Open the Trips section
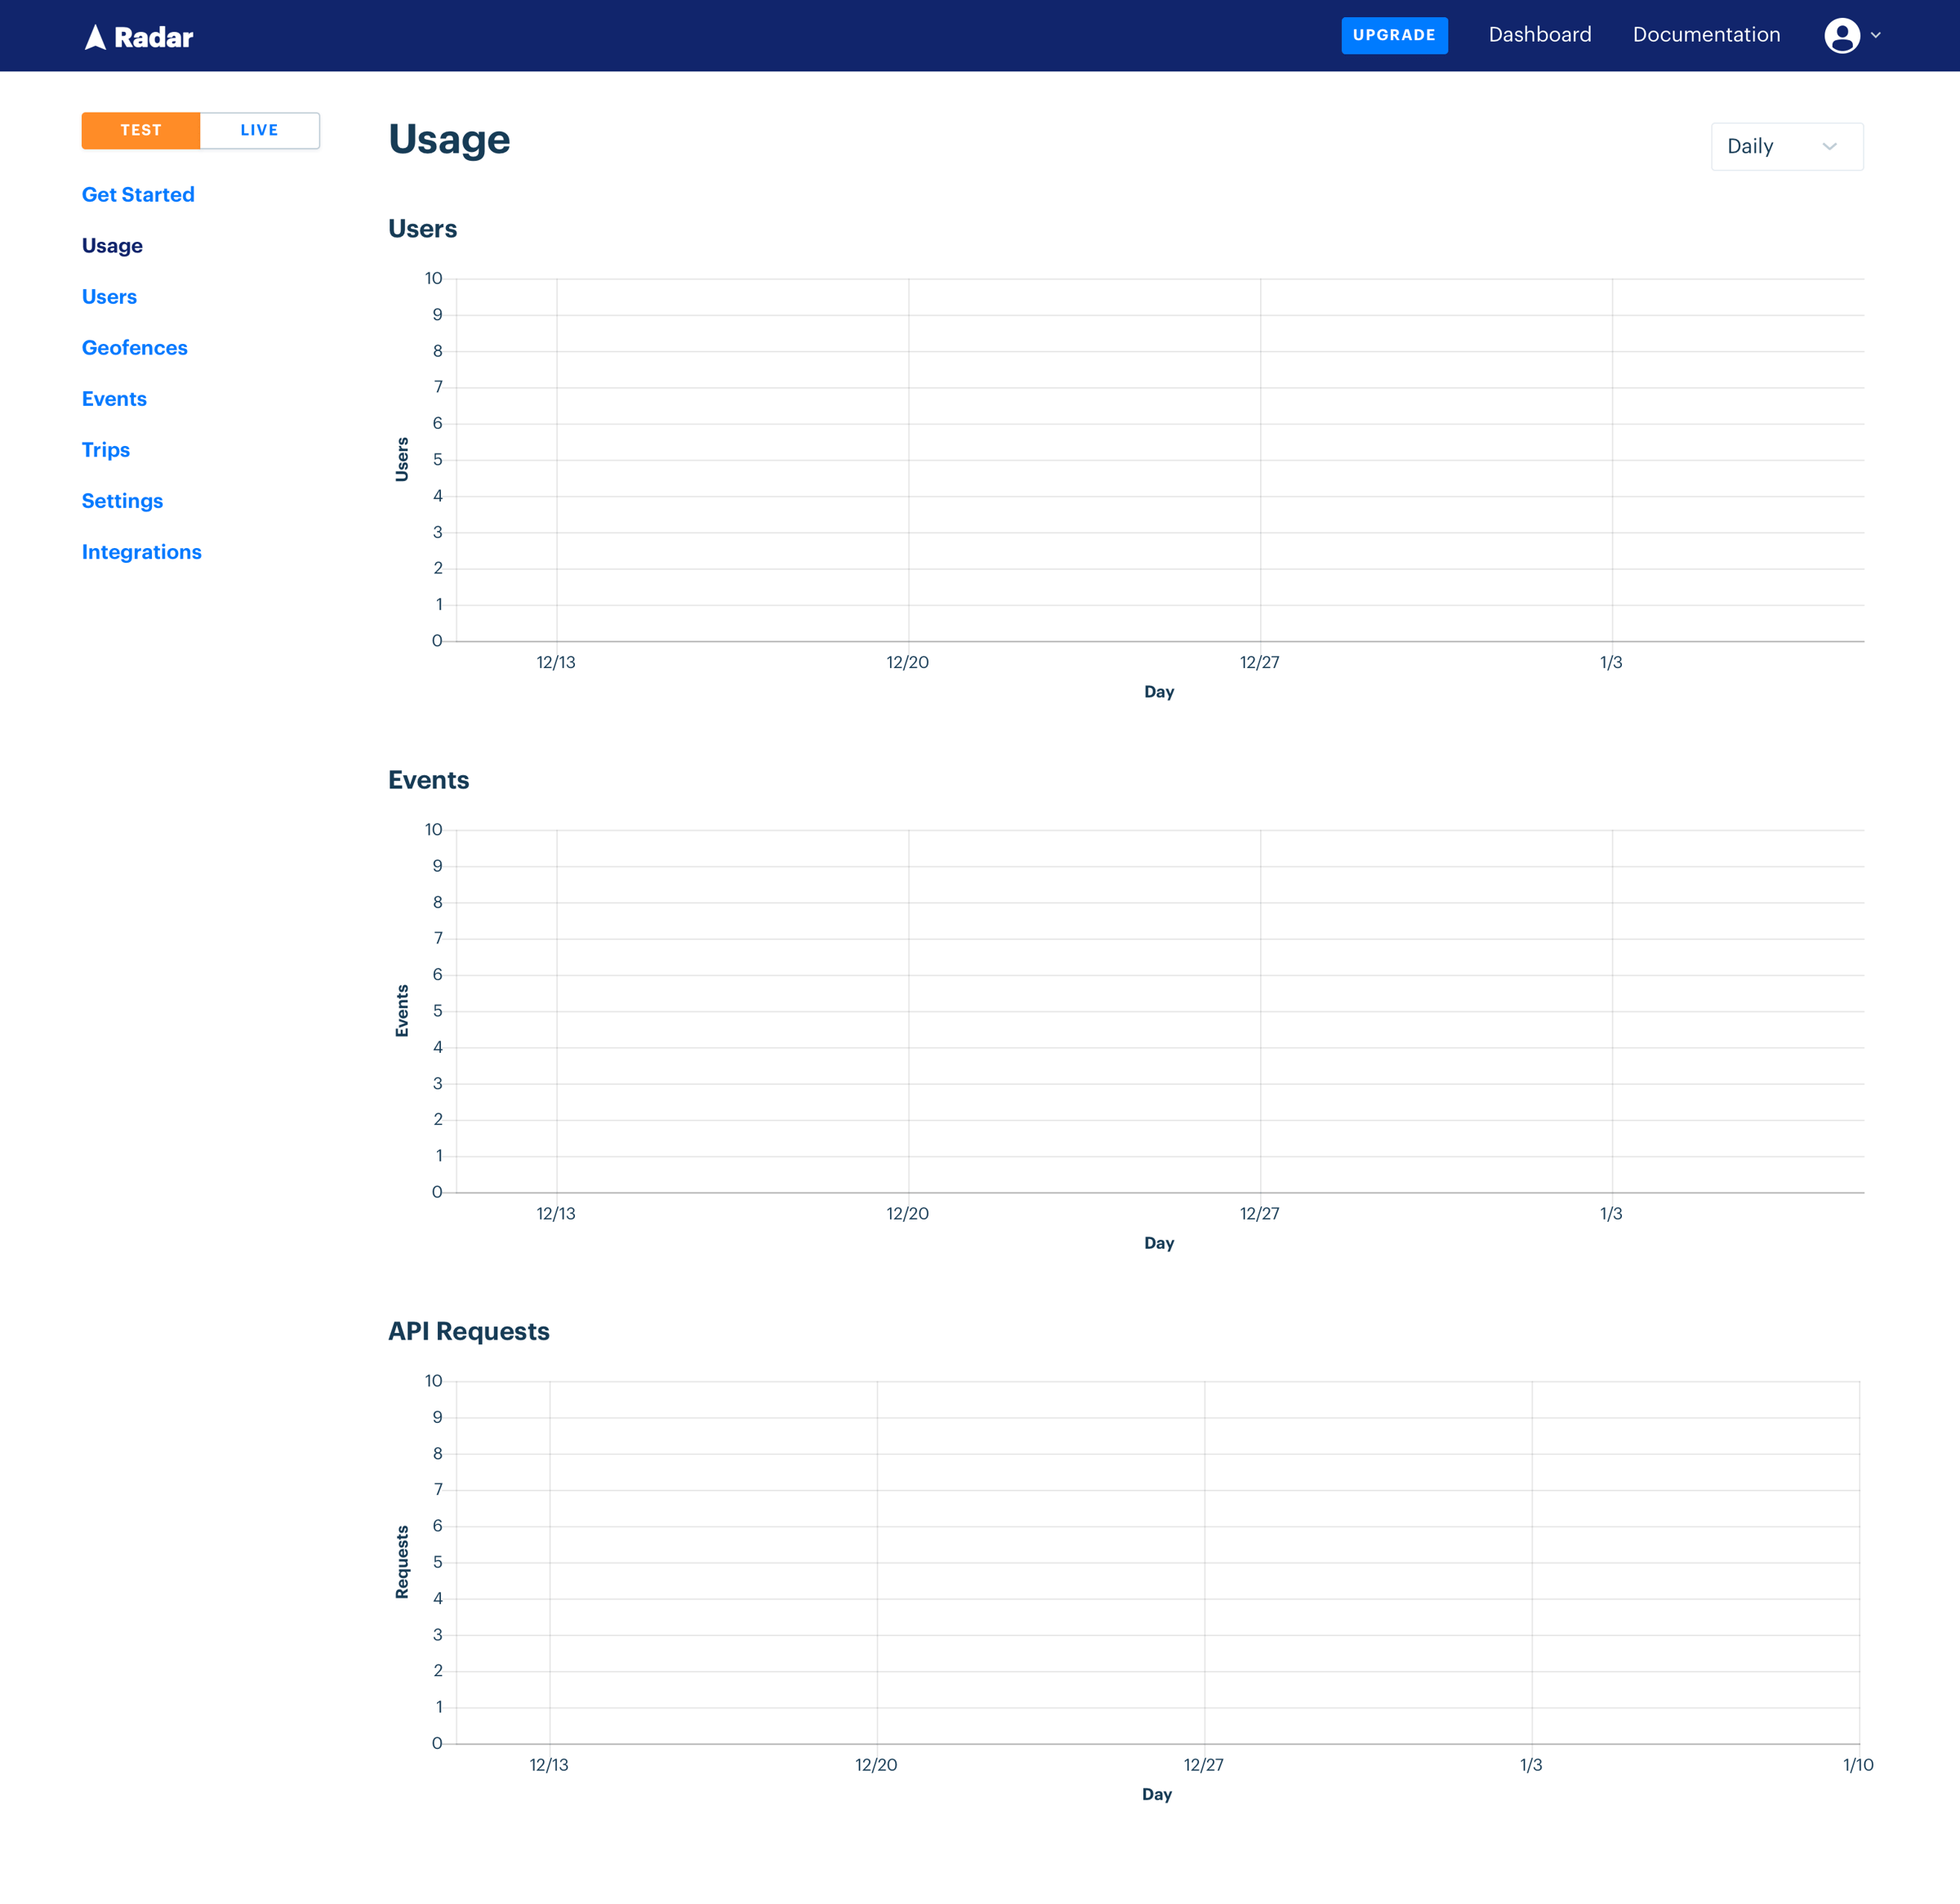Screen dimensions: 1960x1904 pos(106,449)
